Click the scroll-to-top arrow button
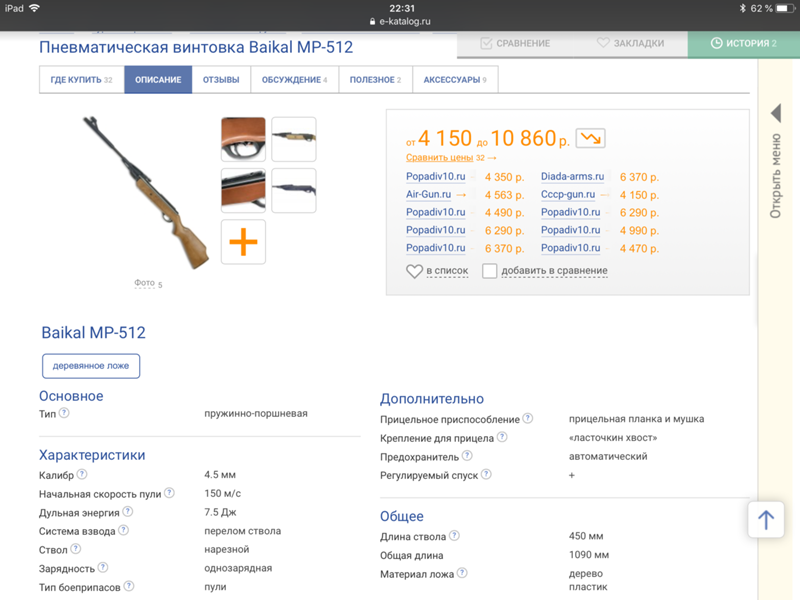Screen dimensions: 800x600 tap(766, 520)
